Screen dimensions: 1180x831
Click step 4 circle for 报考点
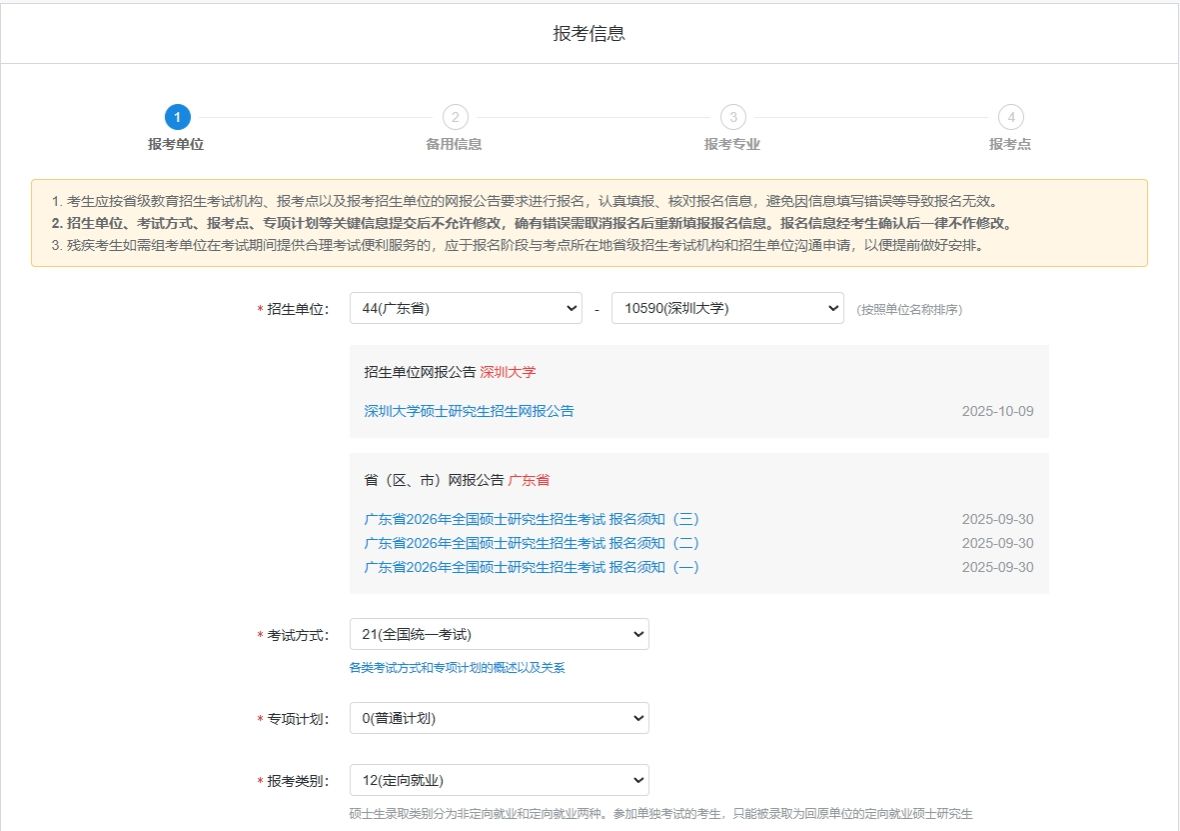point(1011,118)
